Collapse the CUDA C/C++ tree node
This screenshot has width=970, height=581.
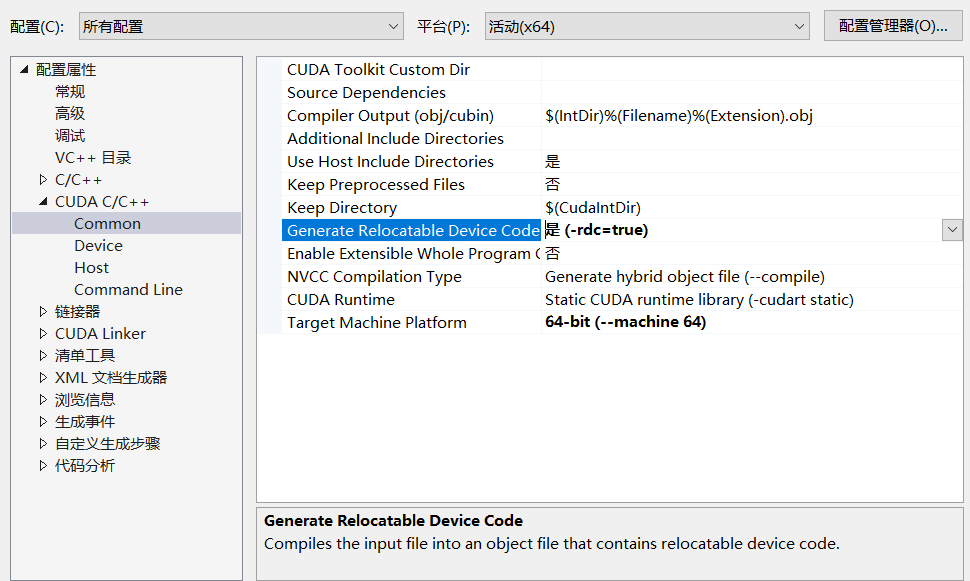[x=43, y=202]
